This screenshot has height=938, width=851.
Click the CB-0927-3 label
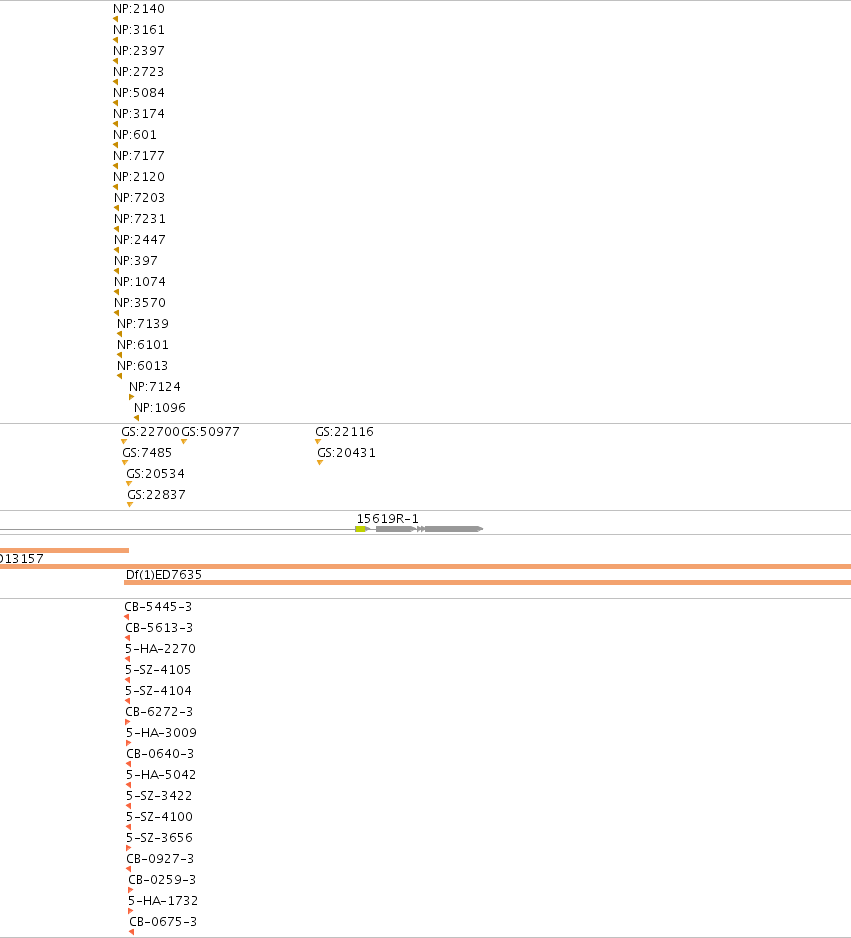point(160,858)
